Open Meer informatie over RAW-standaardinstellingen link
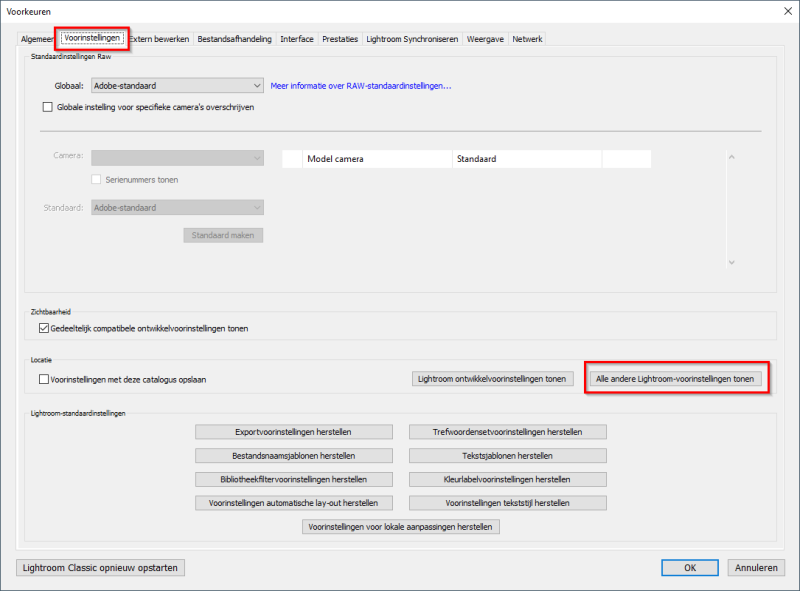The height and width of the screenshot is (591, 800). [361, 86]
